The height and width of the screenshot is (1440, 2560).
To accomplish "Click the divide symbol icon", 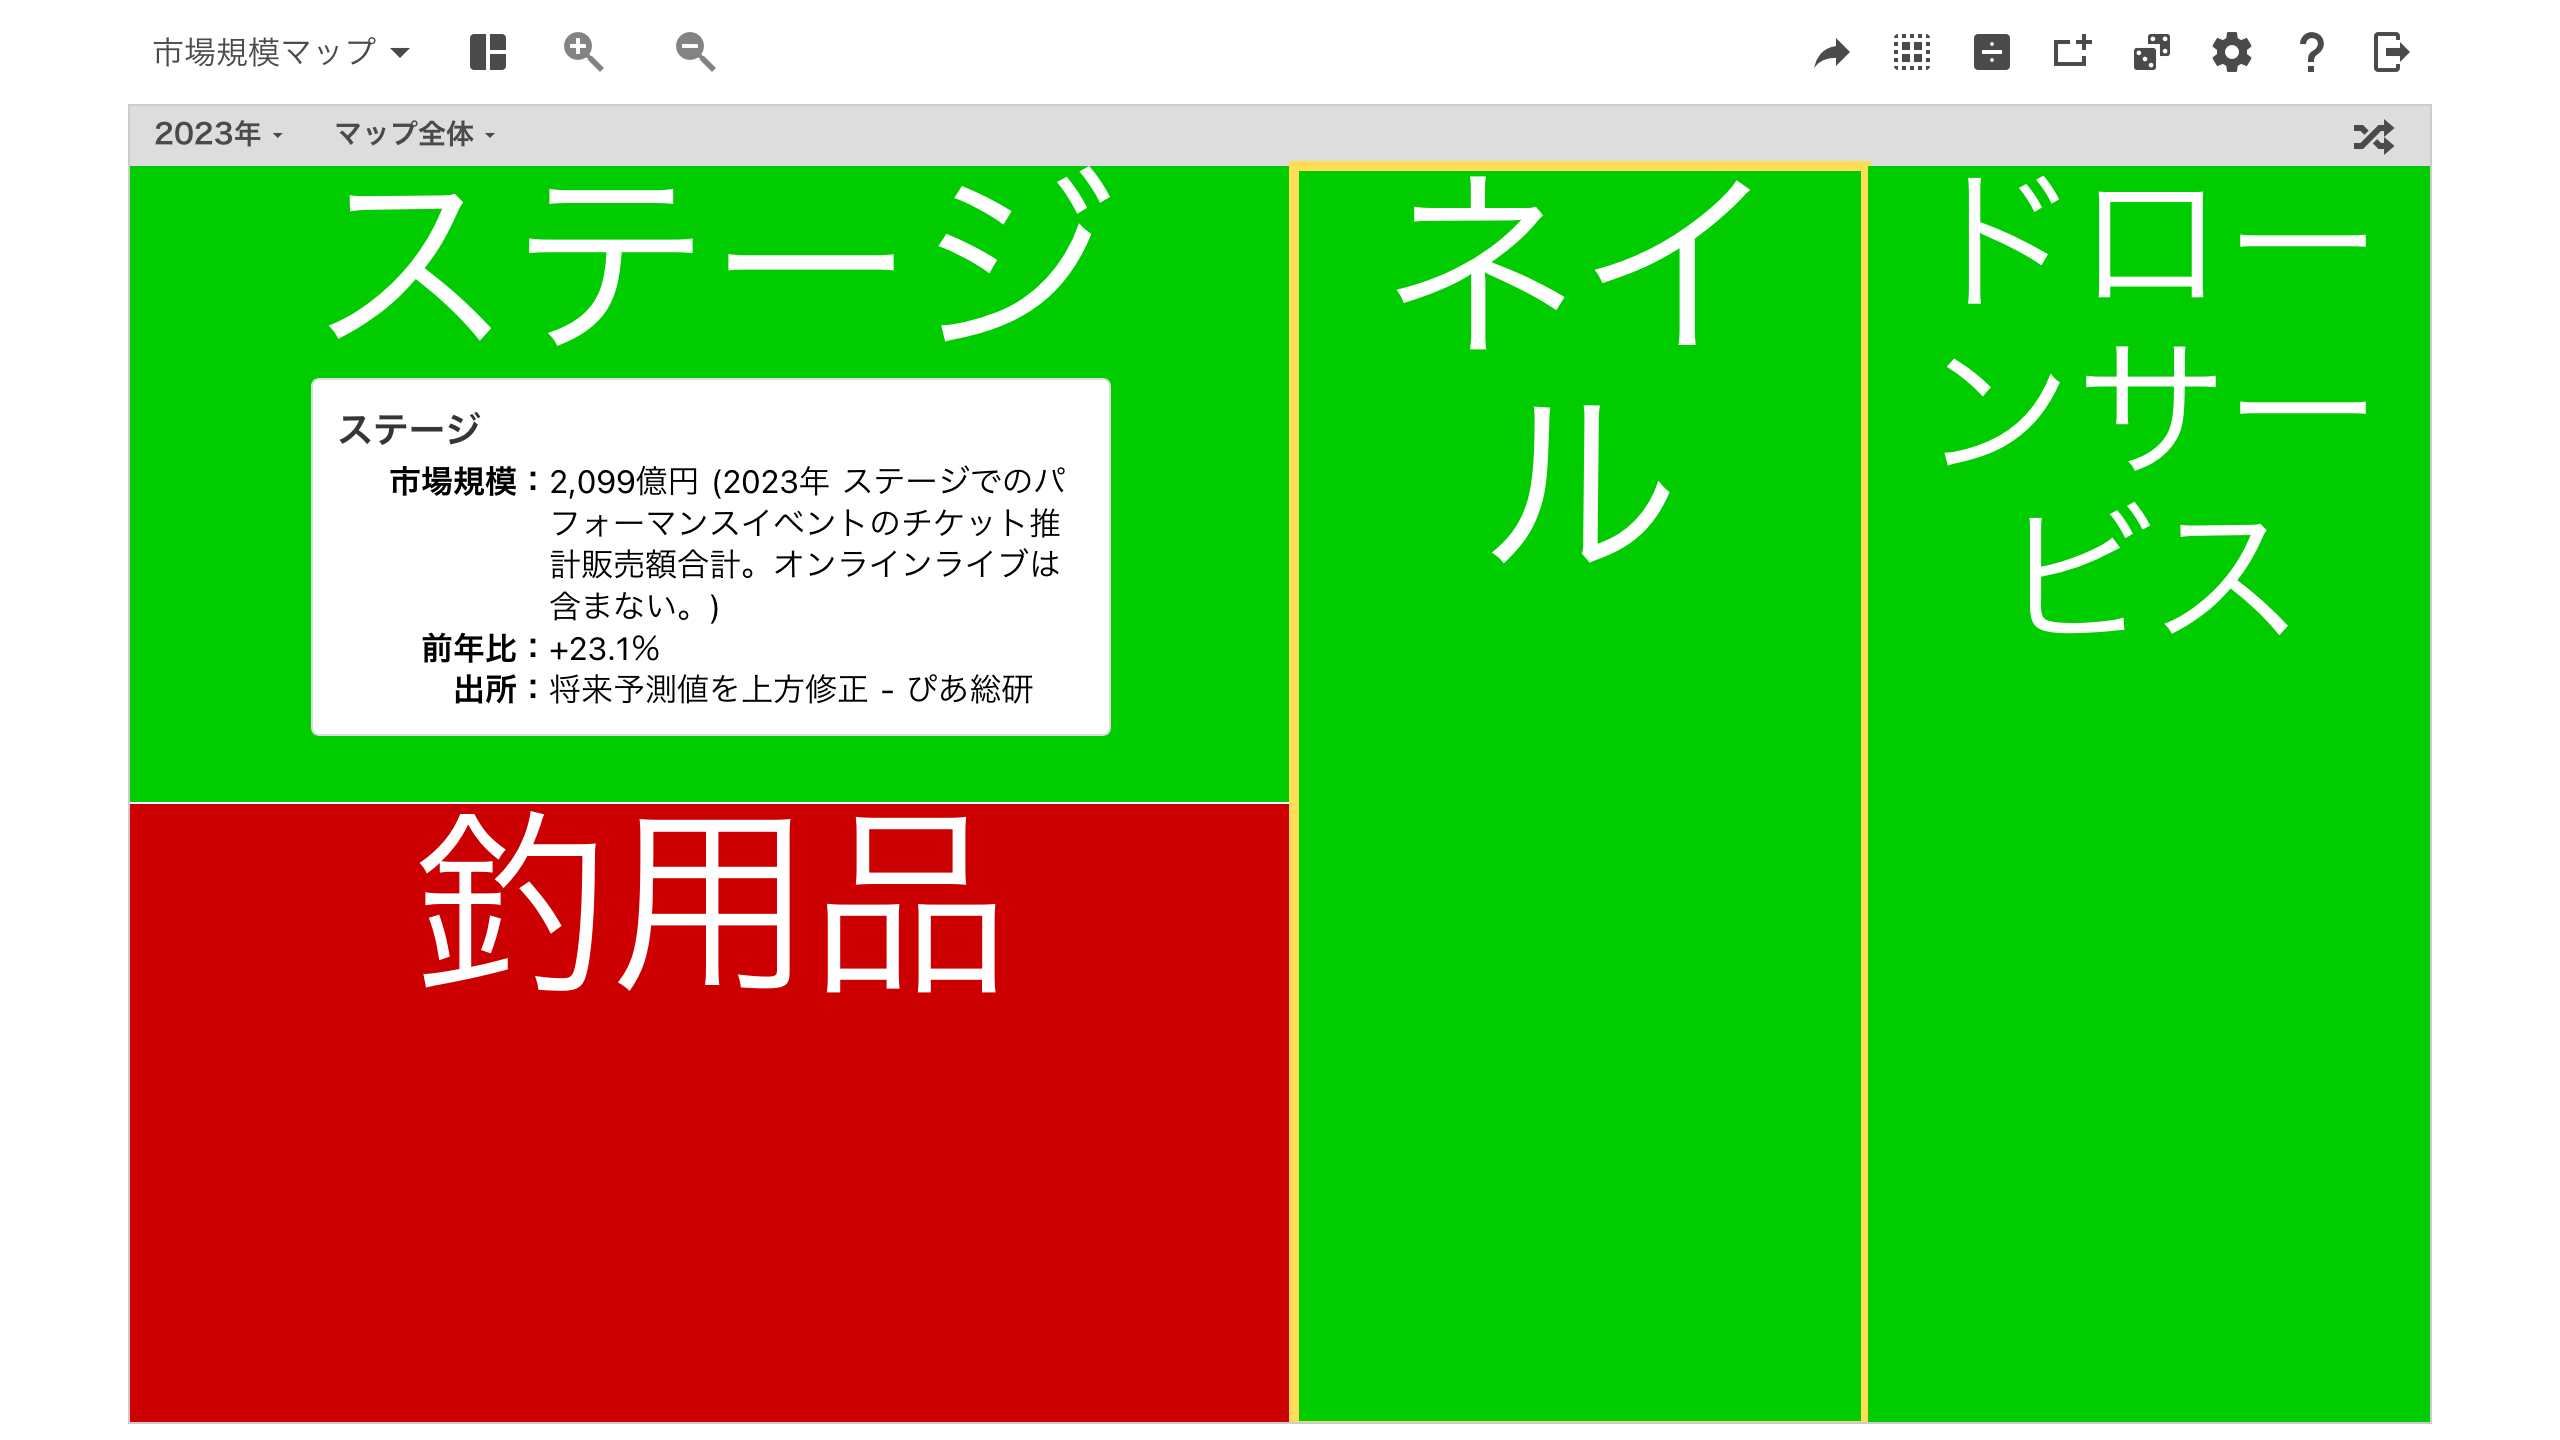I will pyautogui.click(x=1992, y=52).
